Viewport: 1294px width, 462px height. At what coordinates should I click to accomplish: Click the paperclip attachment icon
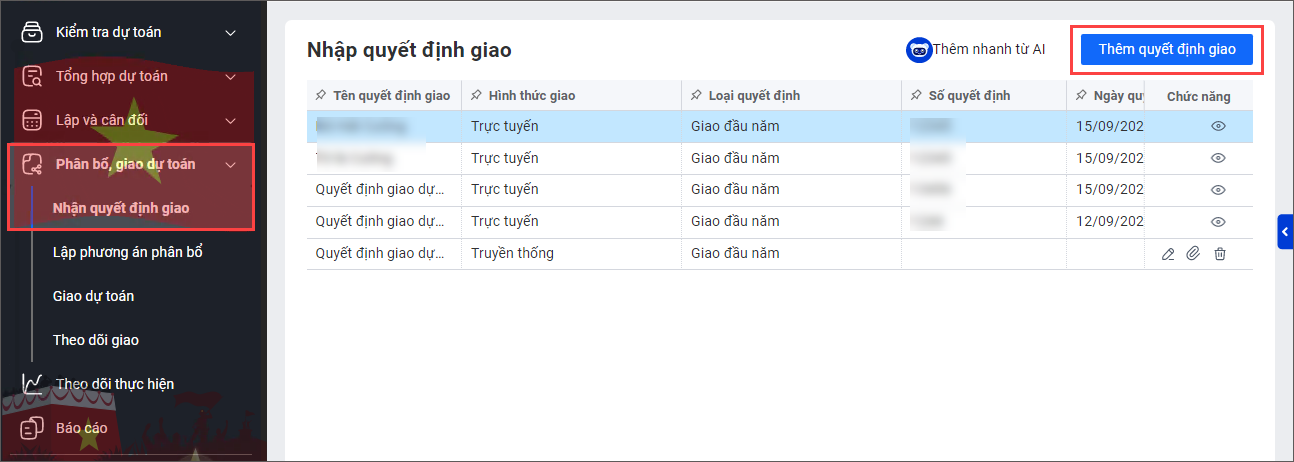[x=1193, y=254]
